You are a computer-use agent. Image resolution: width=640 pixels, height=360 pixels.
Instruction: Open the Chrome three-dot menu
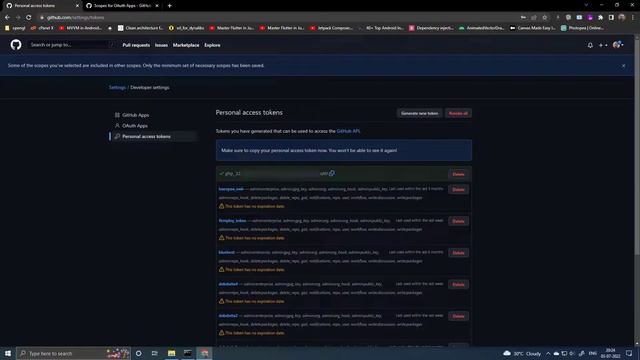633,18
